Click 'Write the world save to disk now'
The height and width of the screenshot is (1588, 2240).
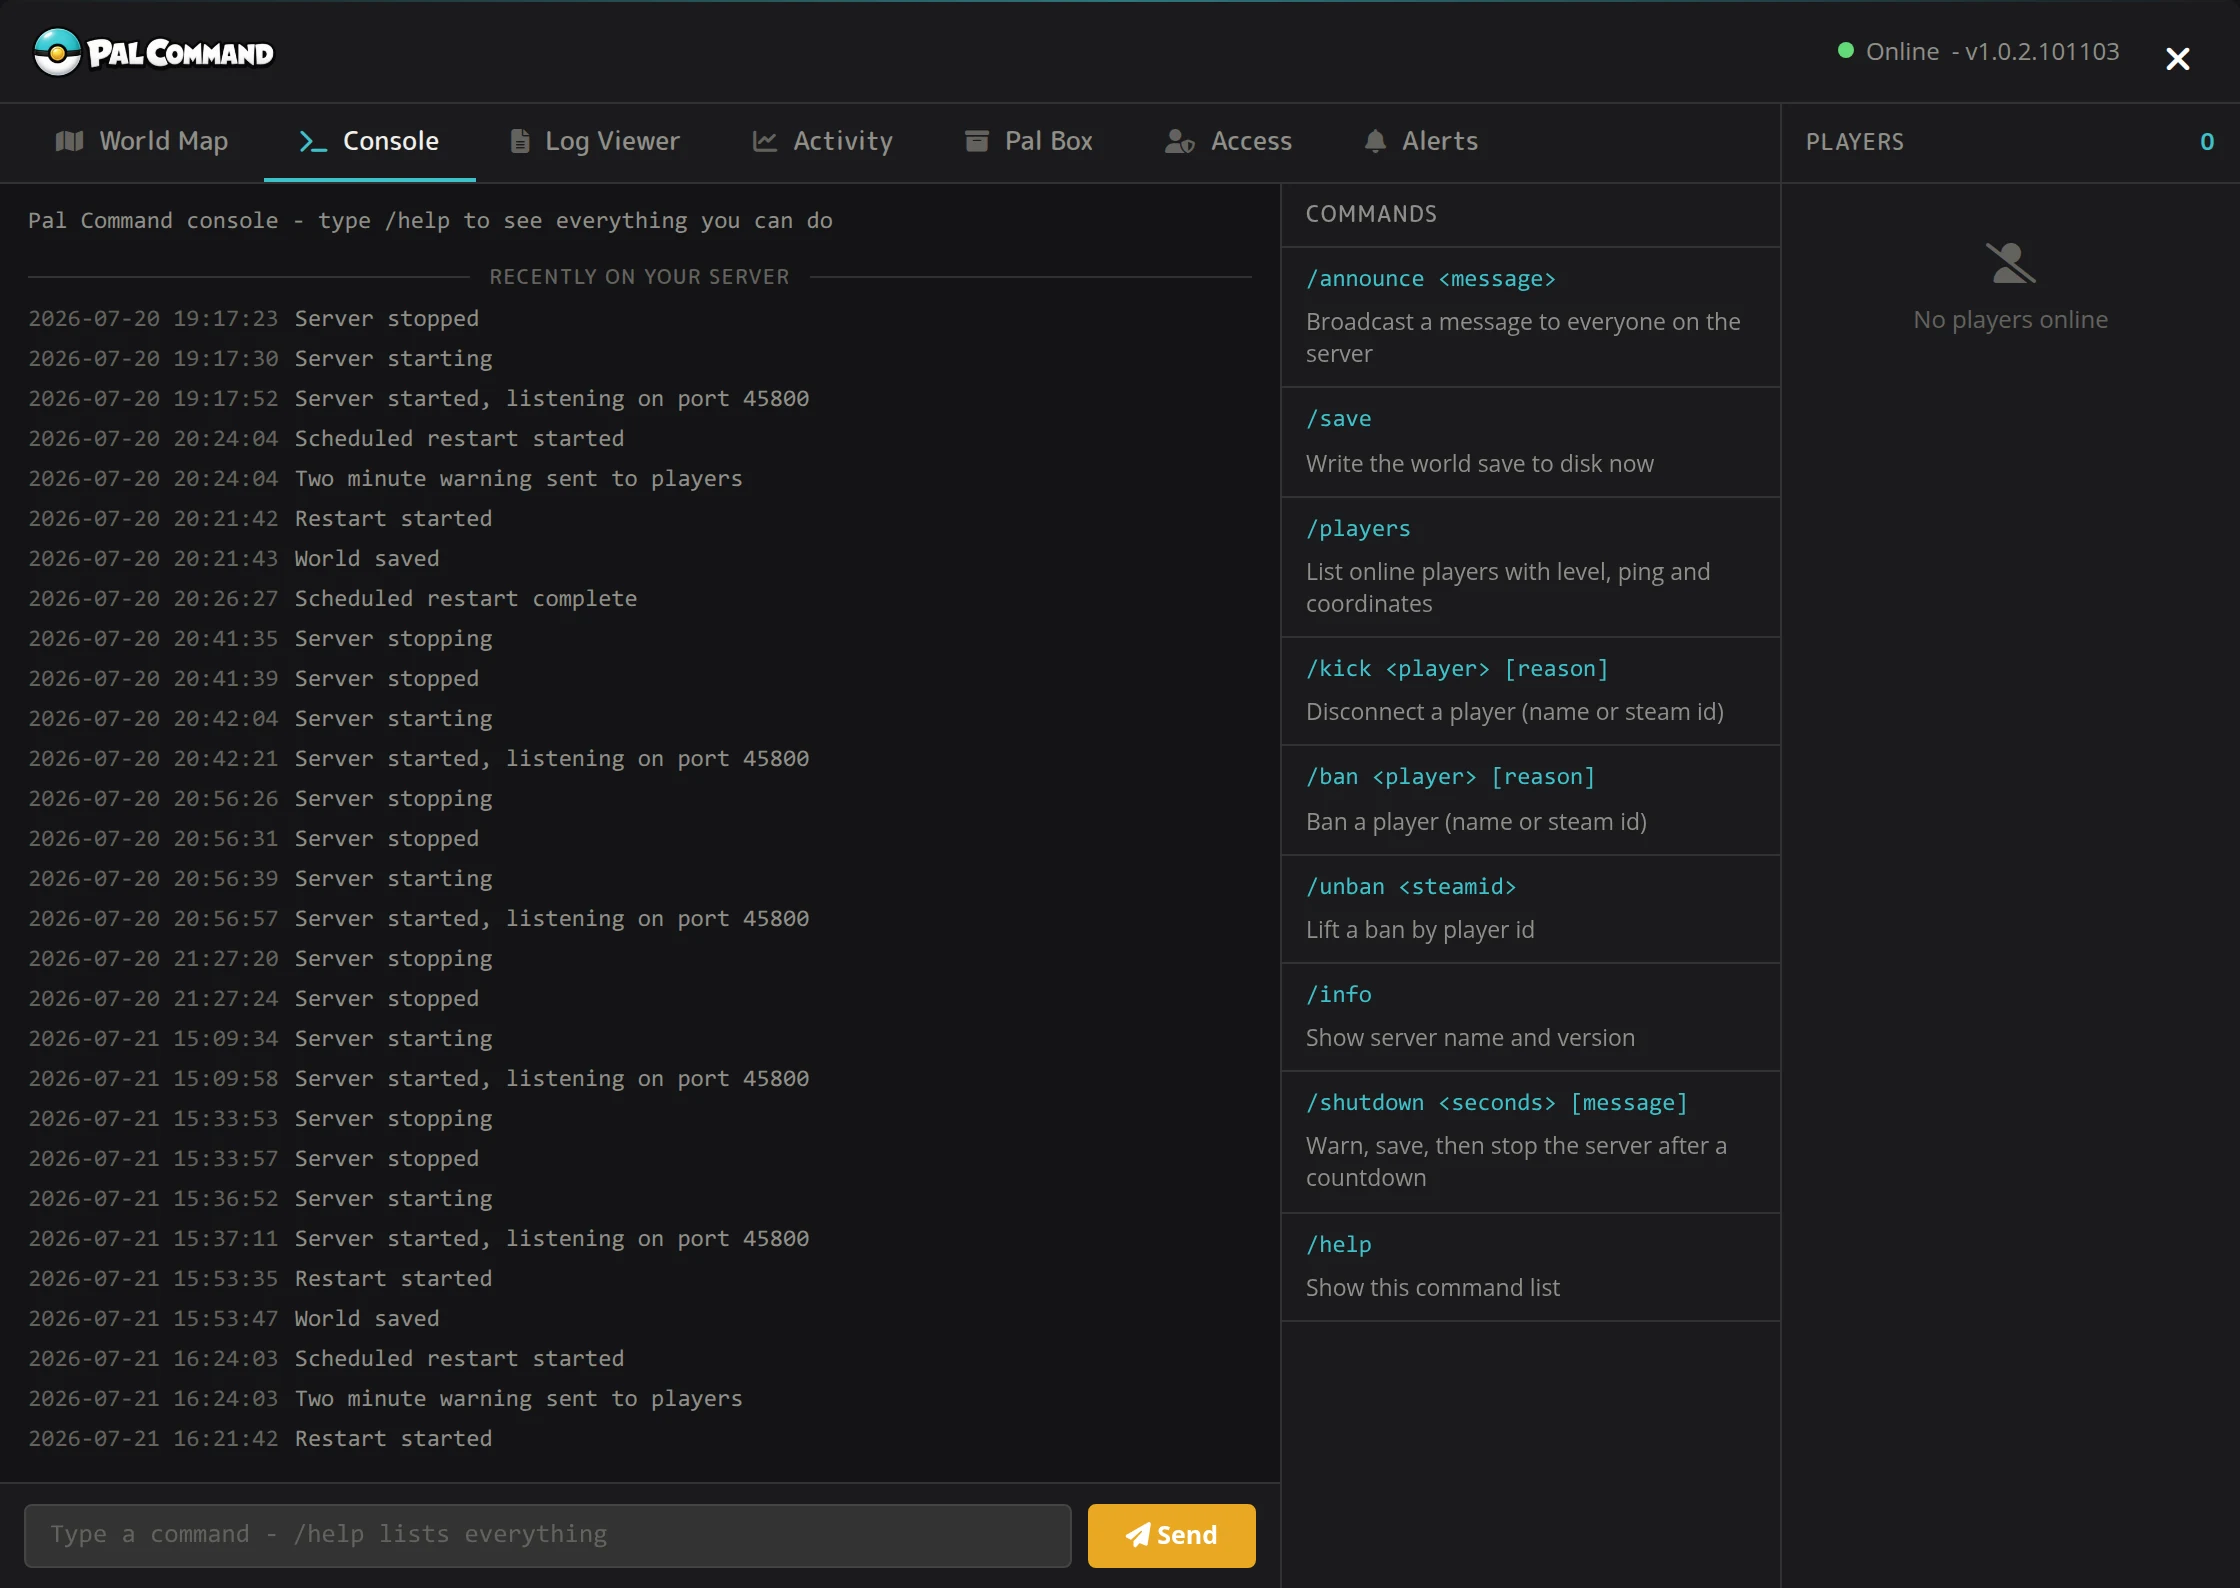[x=1479, y=464]
